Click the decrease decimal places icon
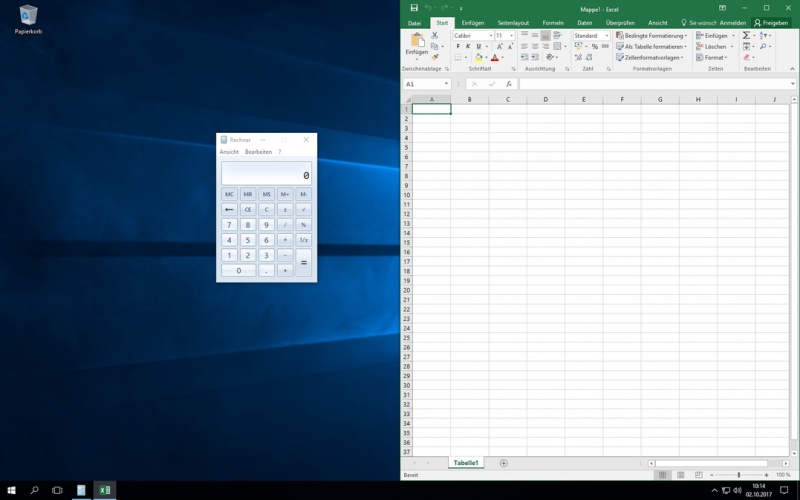 (589, 57)
